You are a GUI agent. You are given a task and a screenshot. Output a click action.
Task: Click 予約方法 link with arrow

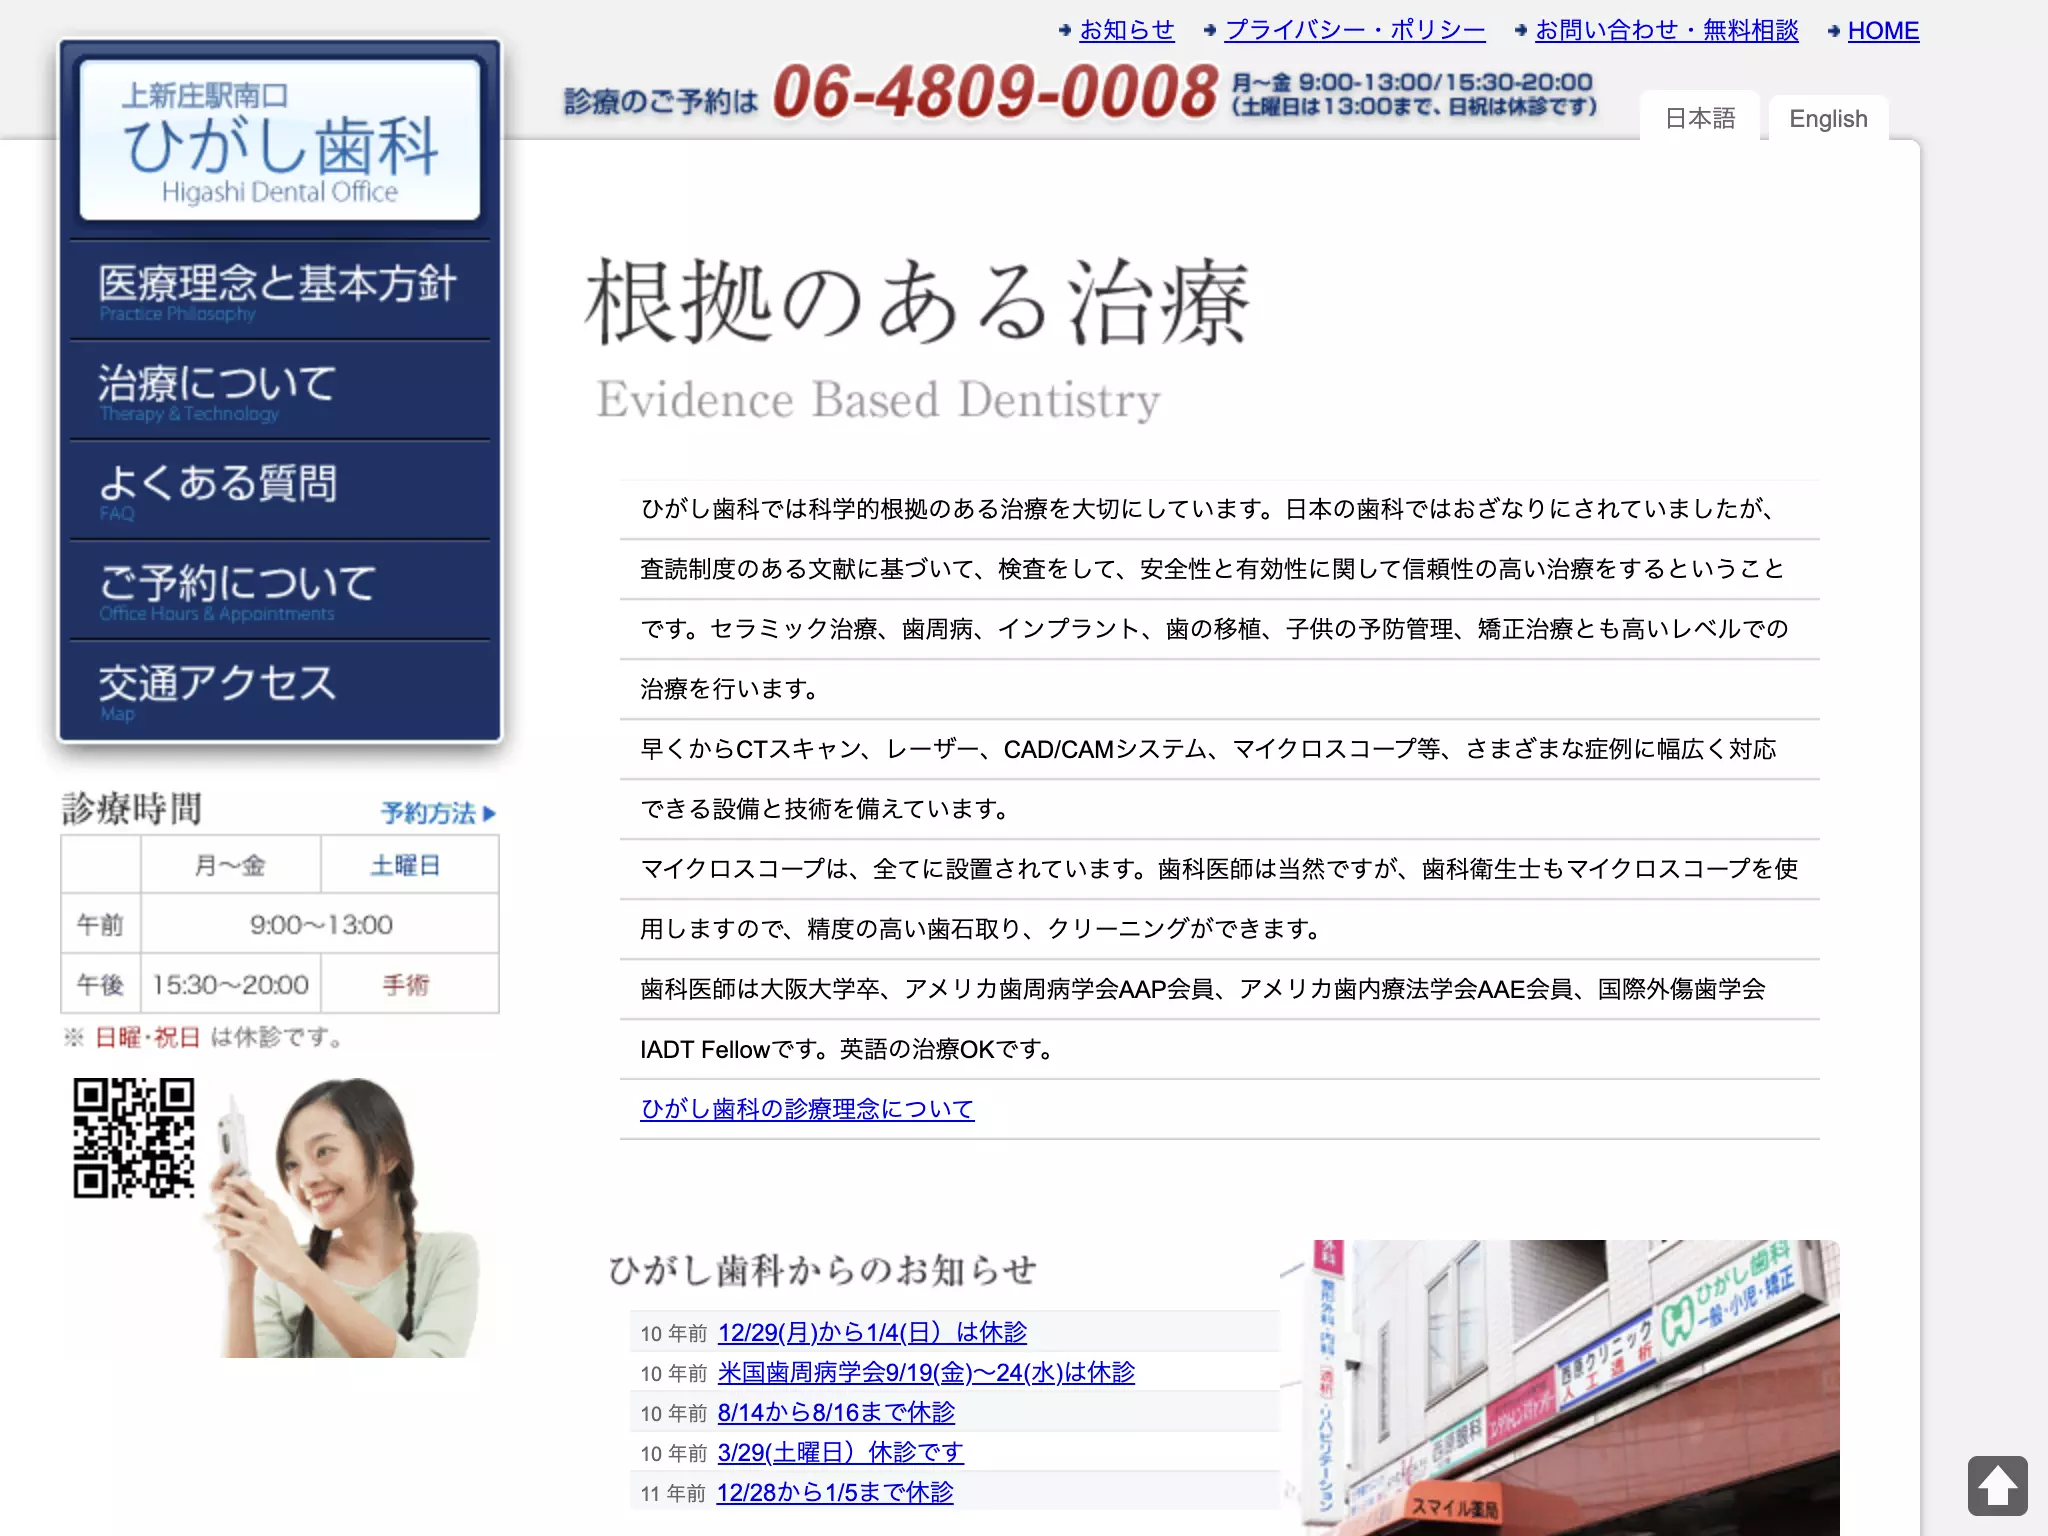pos(438,812)
